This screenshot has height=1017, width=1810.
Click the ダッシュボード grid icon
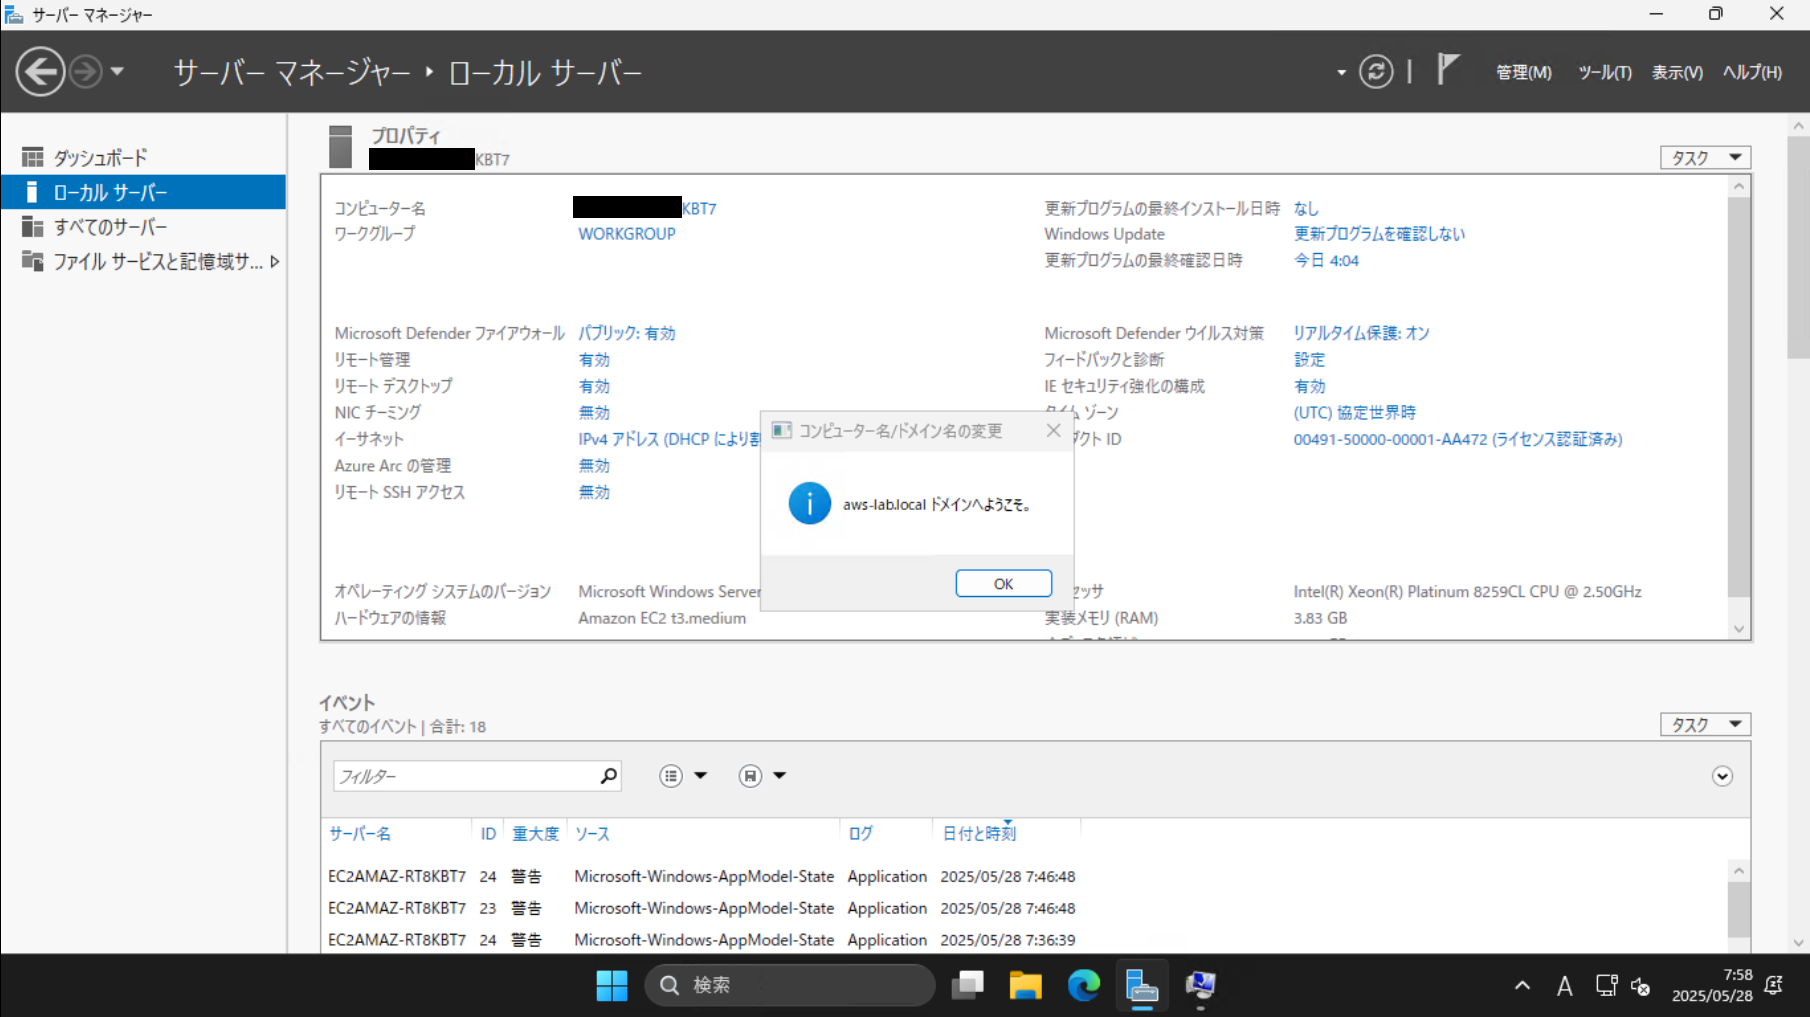(x=32, y=157)
